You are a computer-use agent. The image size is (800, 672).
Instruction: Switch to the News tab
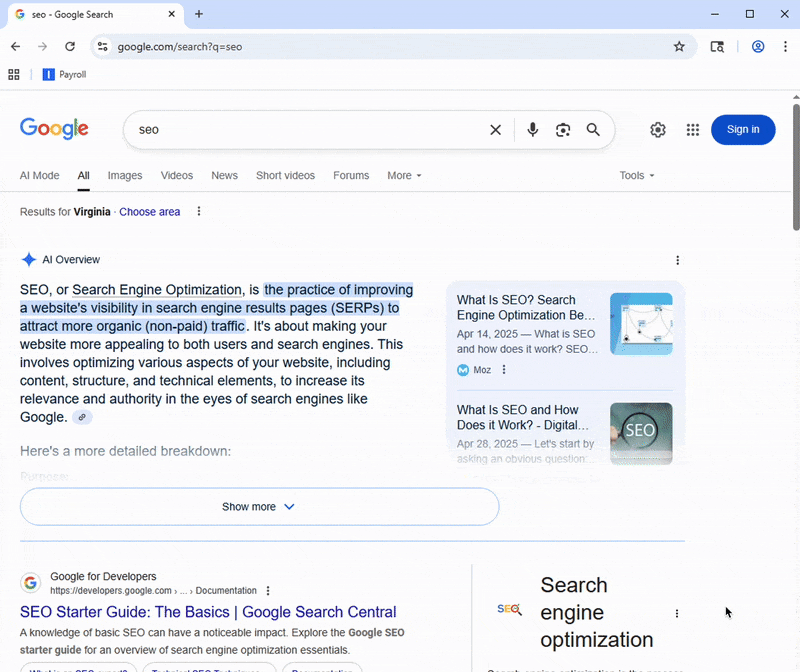pos(224,175)
